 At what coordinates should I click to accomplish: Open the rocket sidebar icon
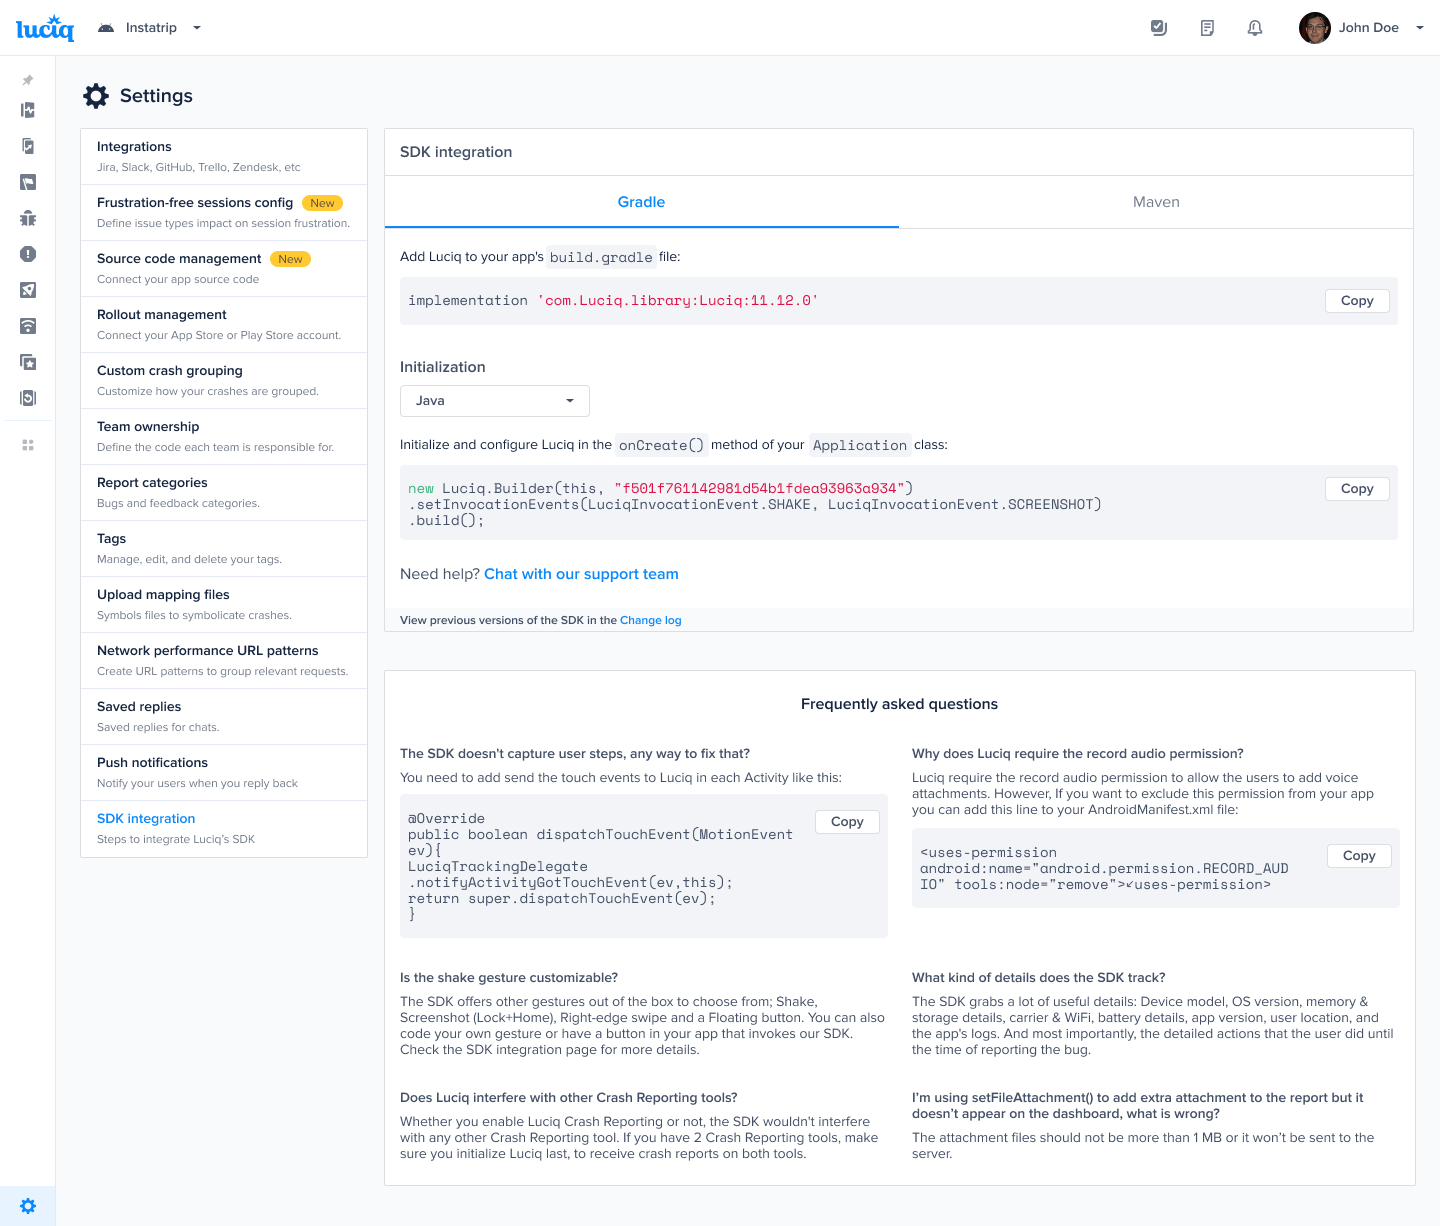click(x=28, y=290)
